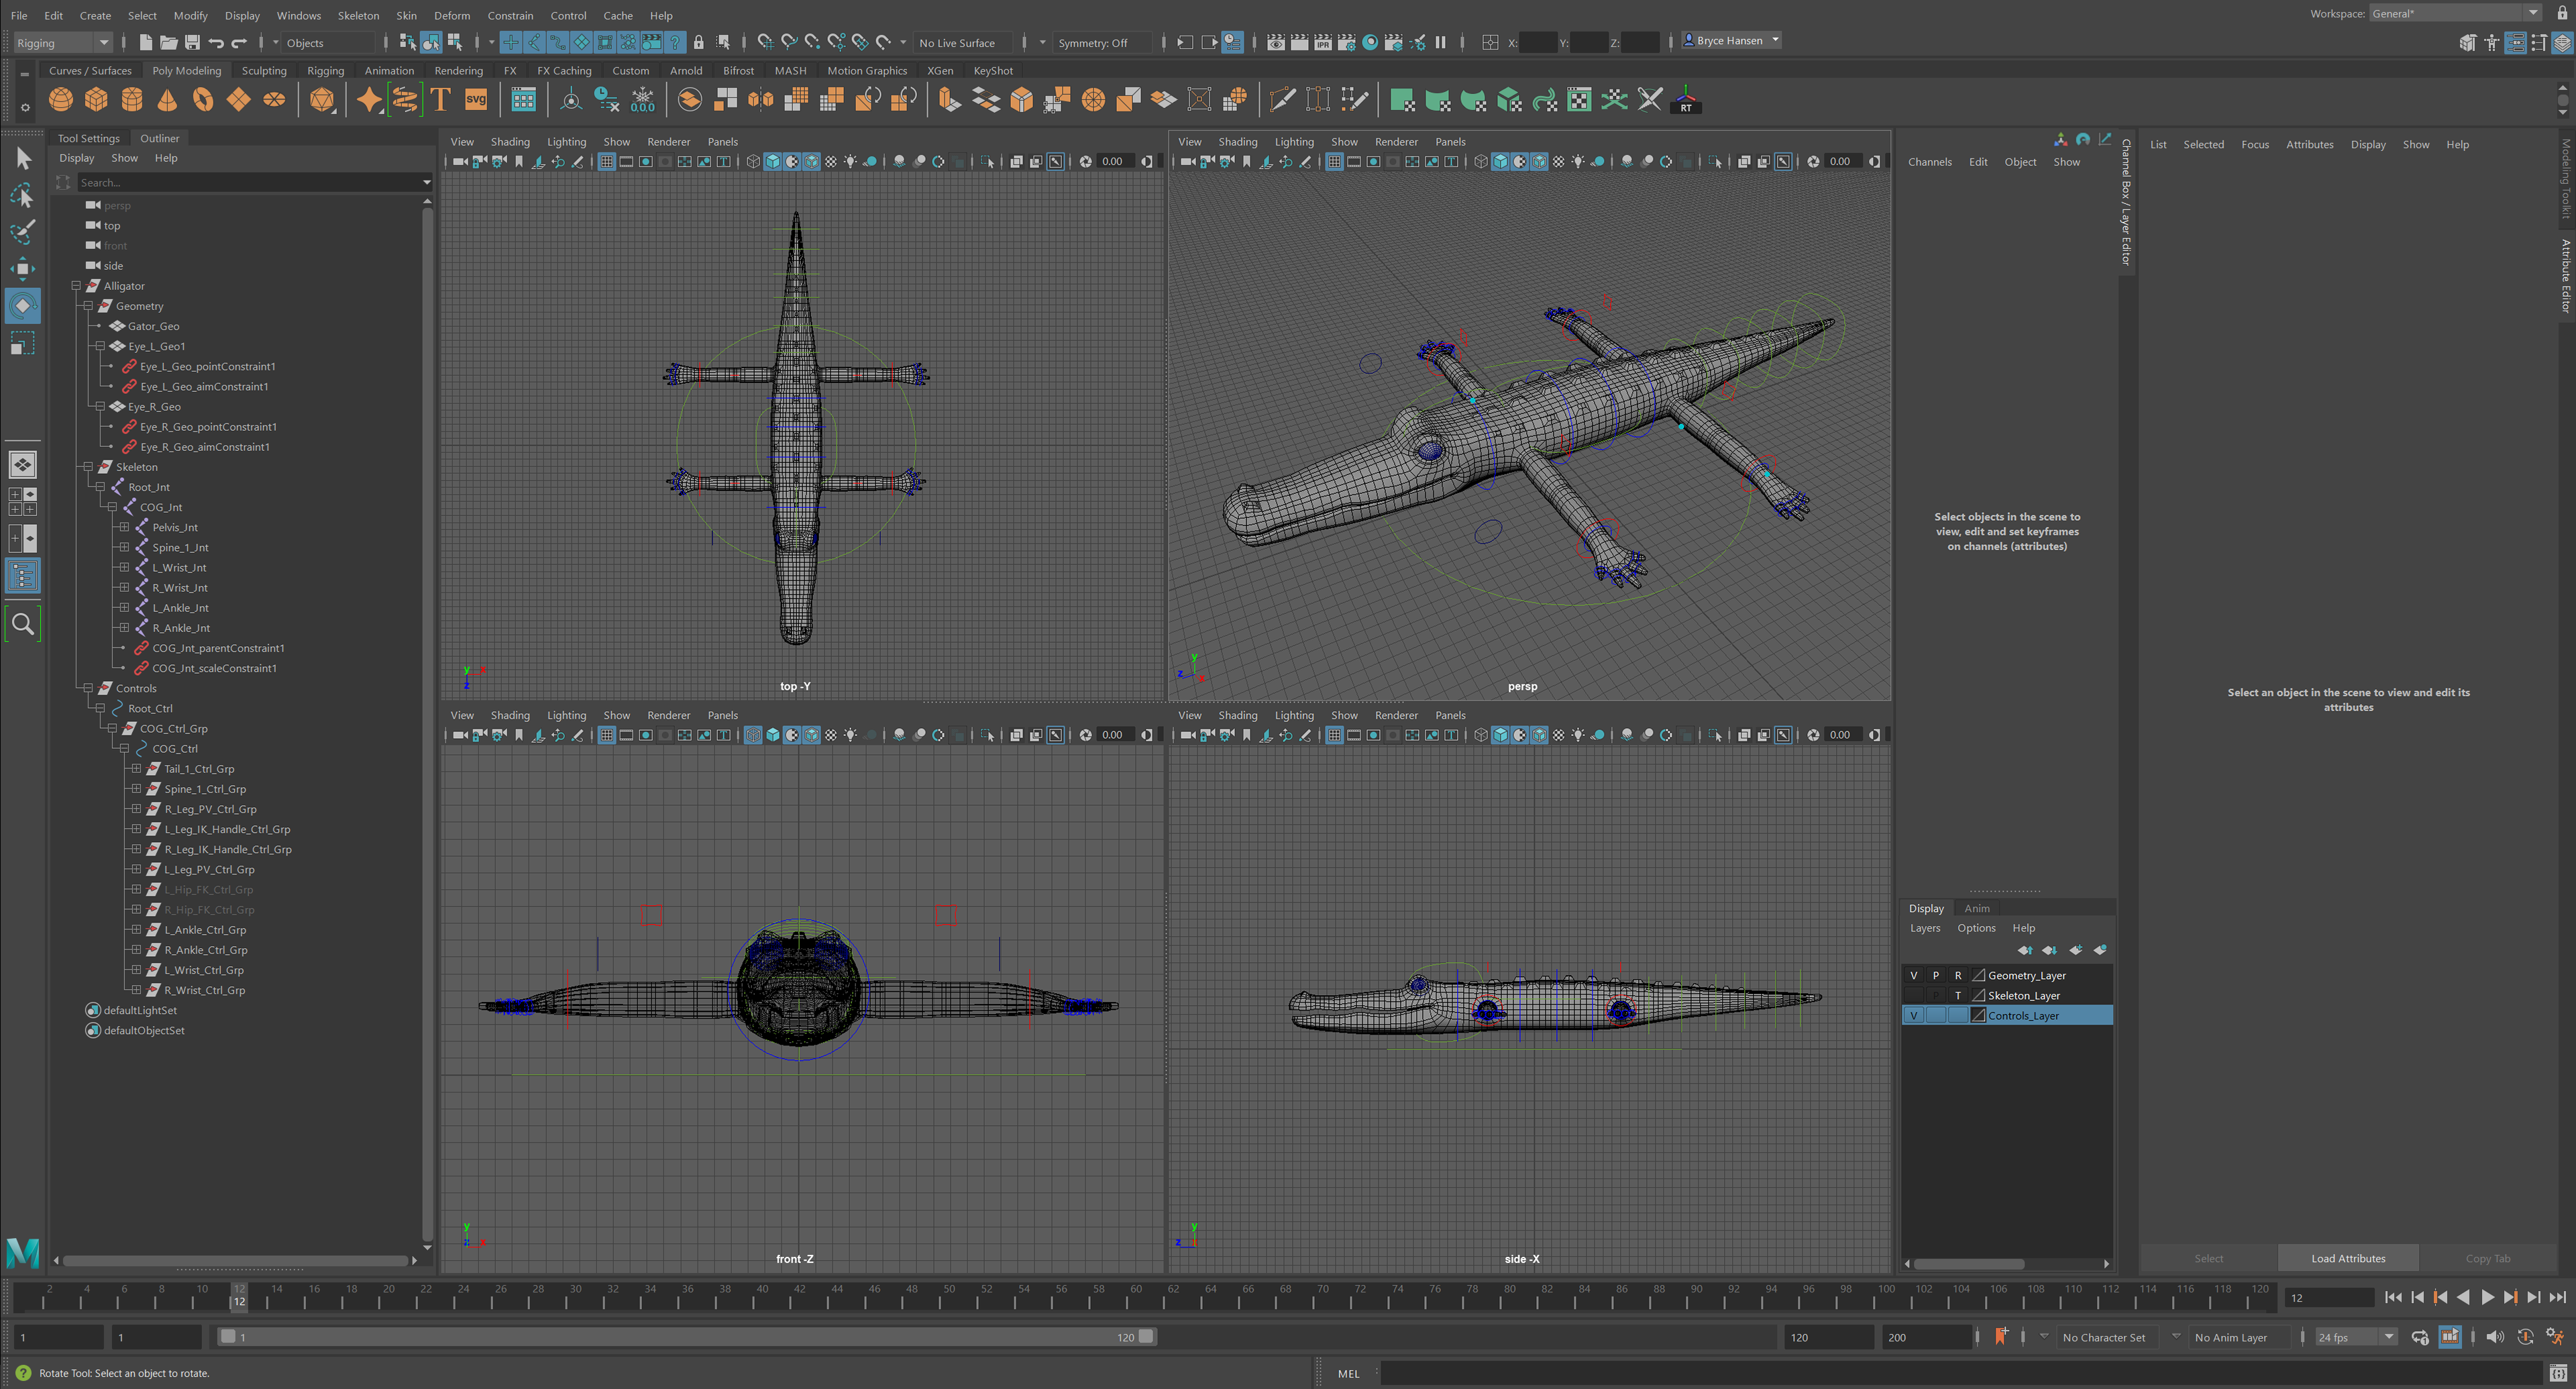Image resolution: width=2576 pixels, height=1389 pixels.
Task: Save the scene with save icon
Action: 192,42
